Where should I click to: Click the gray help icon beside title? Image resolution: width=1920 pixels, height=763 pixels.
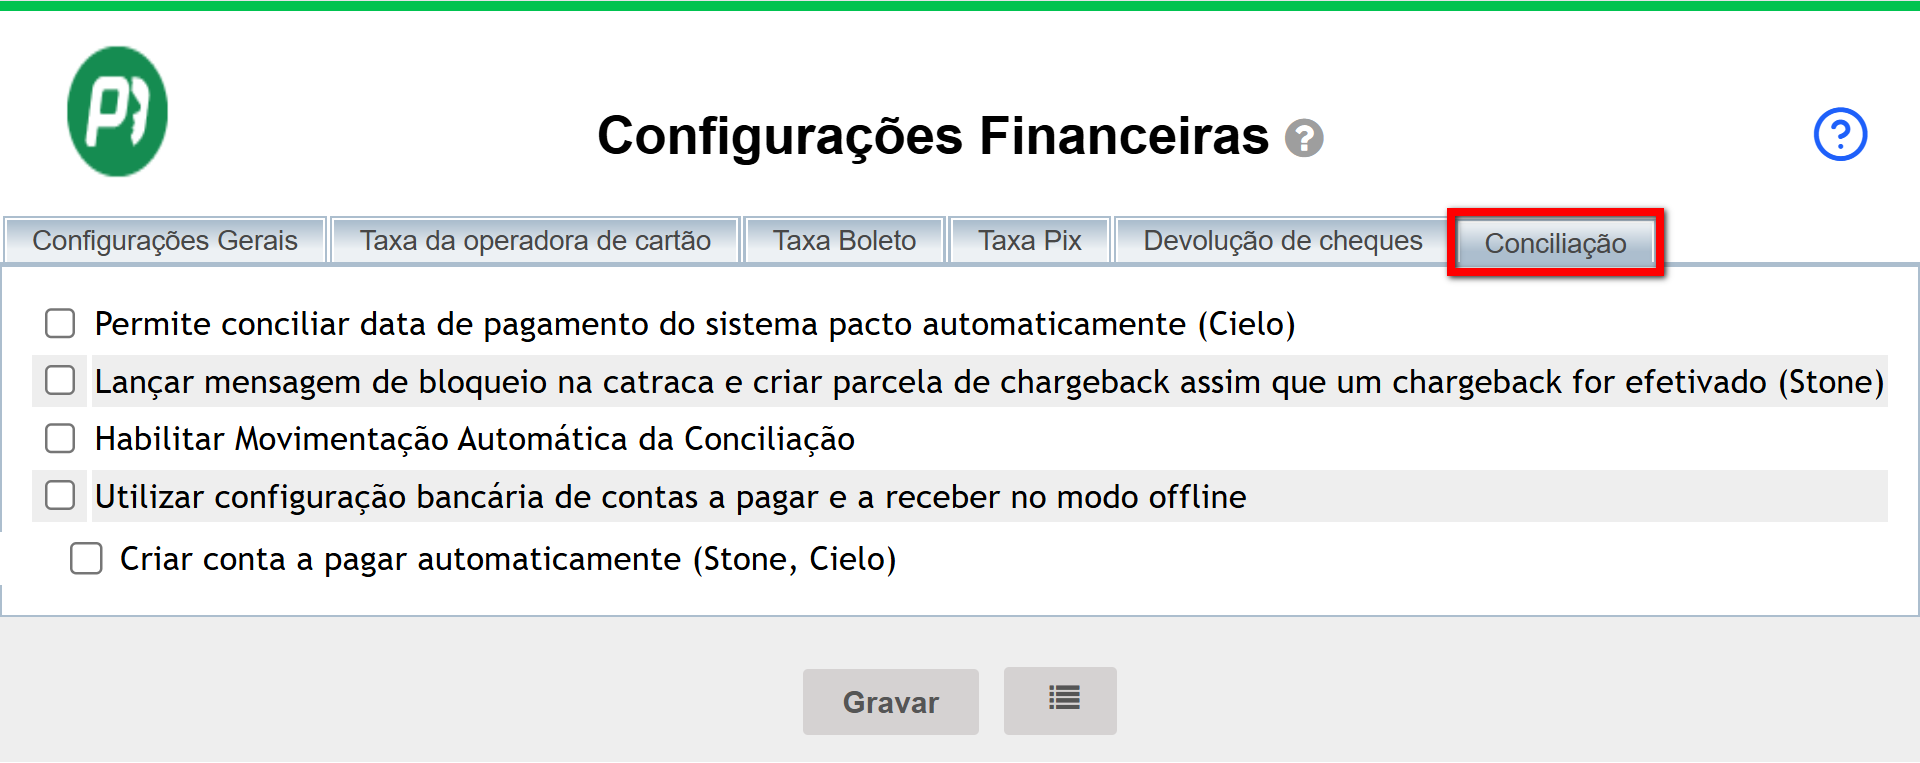[x=1304, y=138]
